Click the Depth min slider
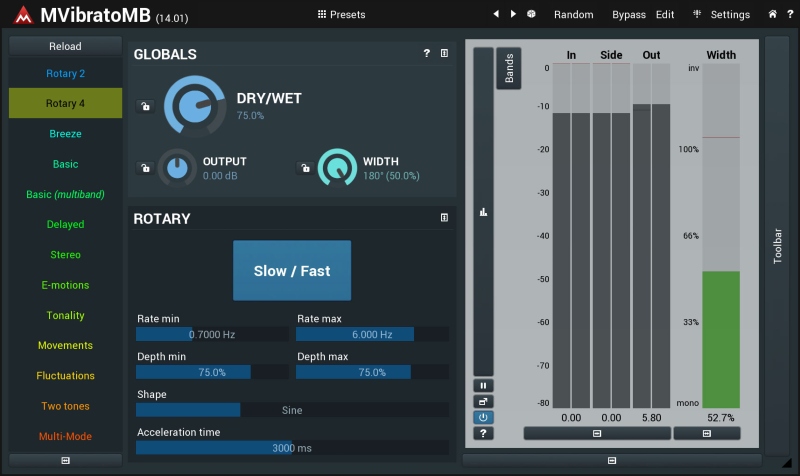Image resolution: width=800 pixels, height=476 pixels. point(212,372)
